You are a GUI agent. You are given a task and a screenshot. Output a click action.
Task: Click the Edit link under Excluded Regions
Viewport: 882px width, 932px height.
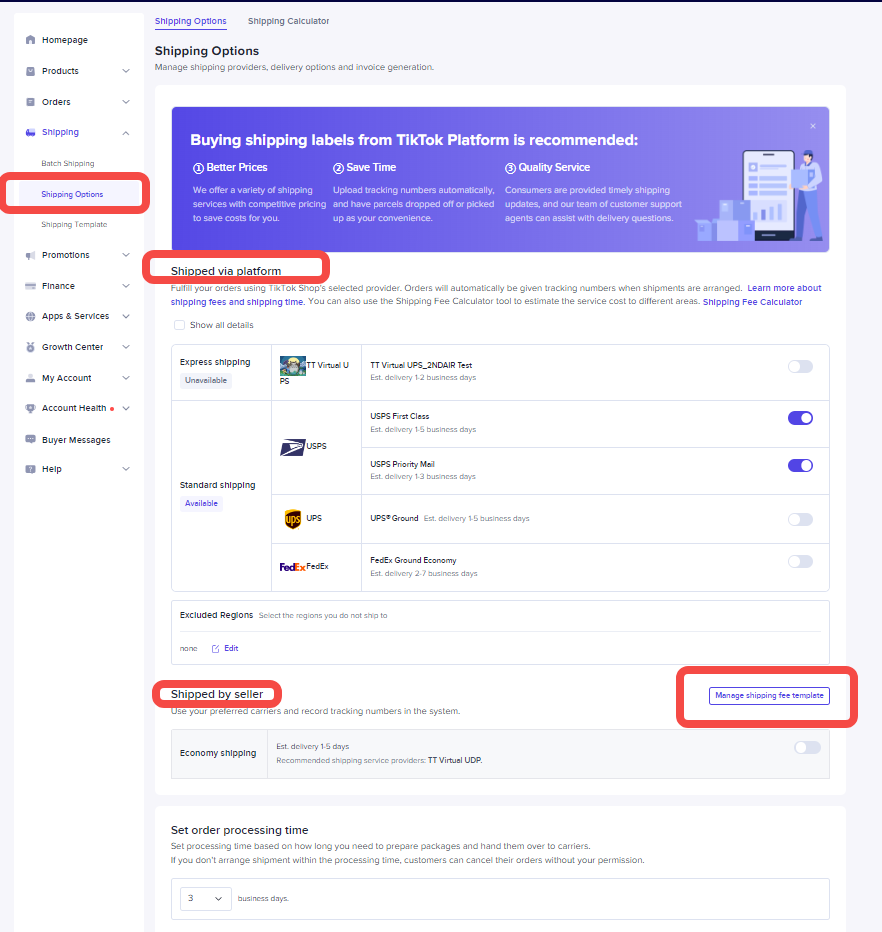231,648
